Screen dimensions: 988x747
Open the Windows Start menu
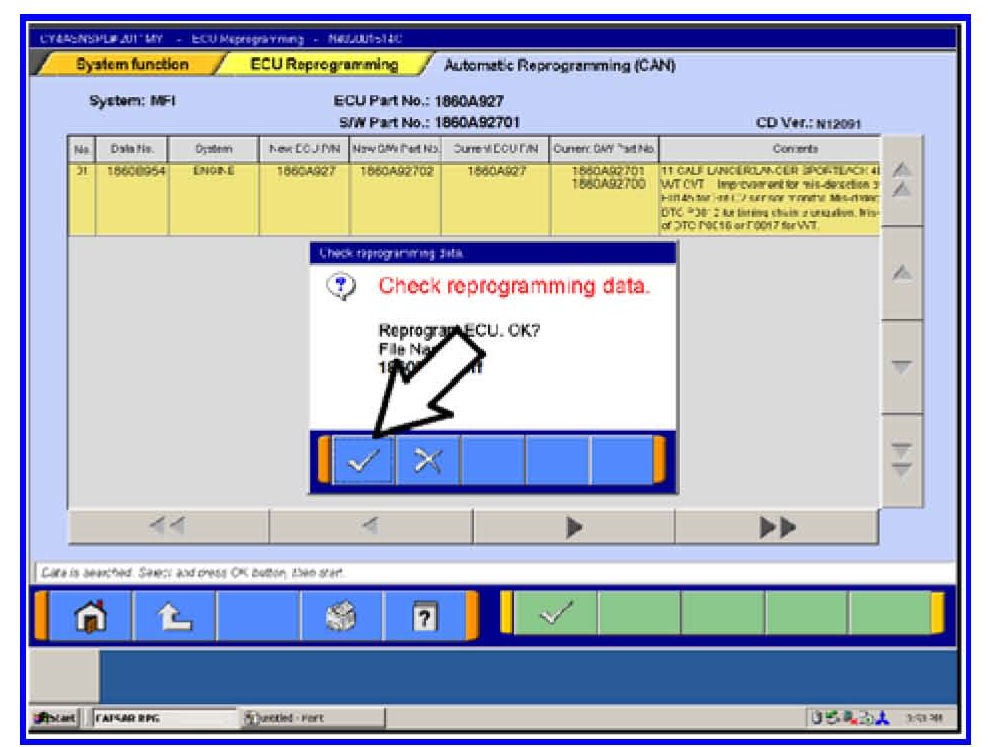[x=57, y=718]
